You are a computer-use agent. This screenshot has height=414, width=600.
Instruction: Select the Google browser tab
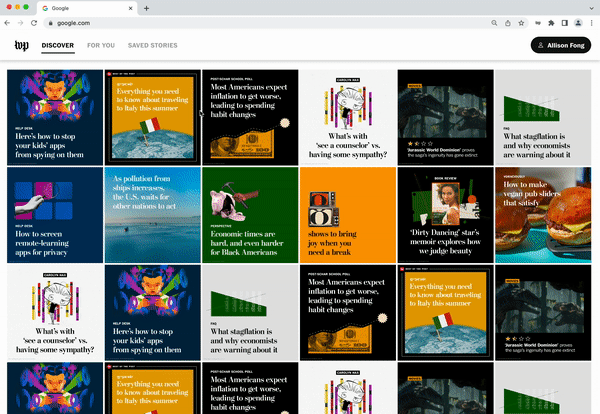(87, 8)
